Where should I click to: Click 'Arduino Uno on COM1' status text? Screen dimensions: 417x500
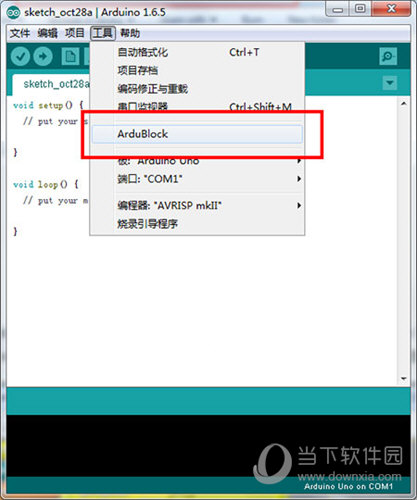click(348, 486)
